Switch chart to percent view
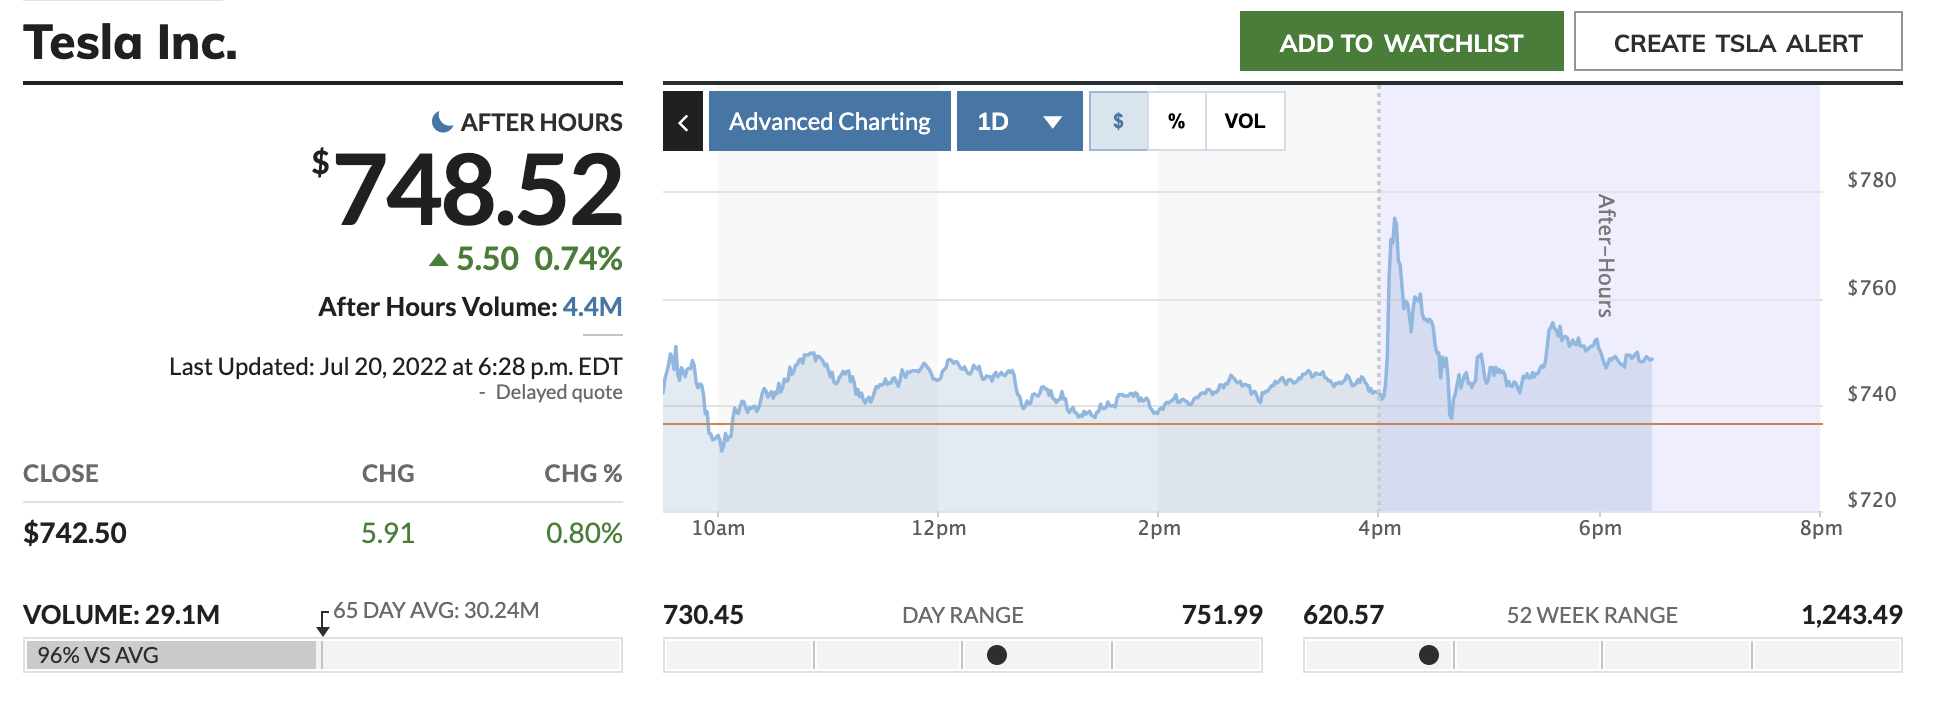This screenshot has height=702, width=1940. pos(1177,121)
